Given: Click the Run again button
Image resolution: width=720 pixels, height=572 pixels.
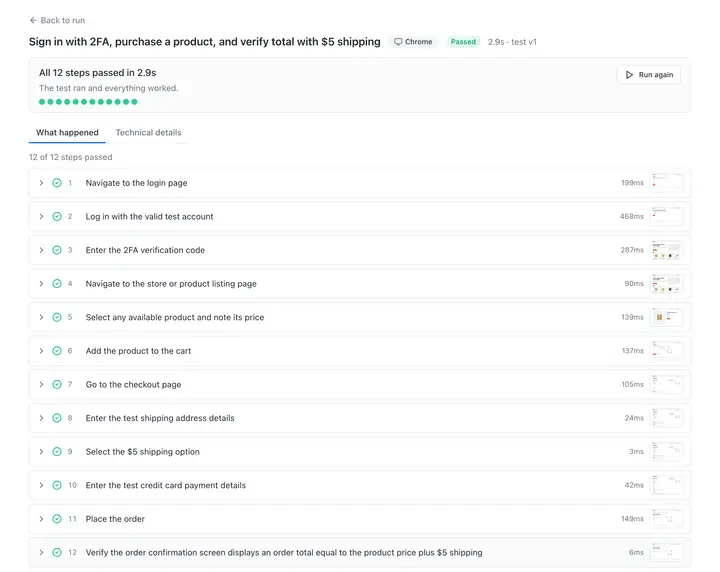Looking at the screenshot, I should coord(649,75).
